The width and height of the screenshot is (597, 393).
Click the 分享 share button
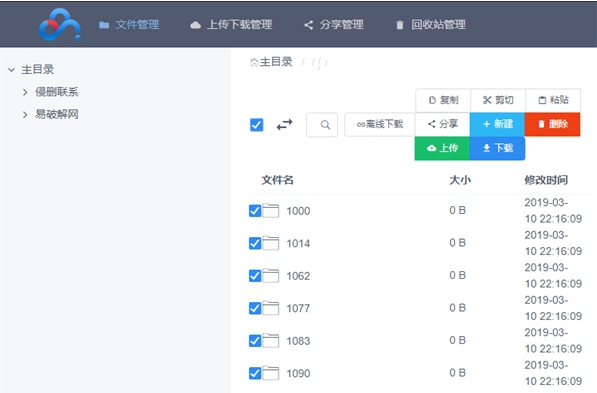(x=442, y=124)
